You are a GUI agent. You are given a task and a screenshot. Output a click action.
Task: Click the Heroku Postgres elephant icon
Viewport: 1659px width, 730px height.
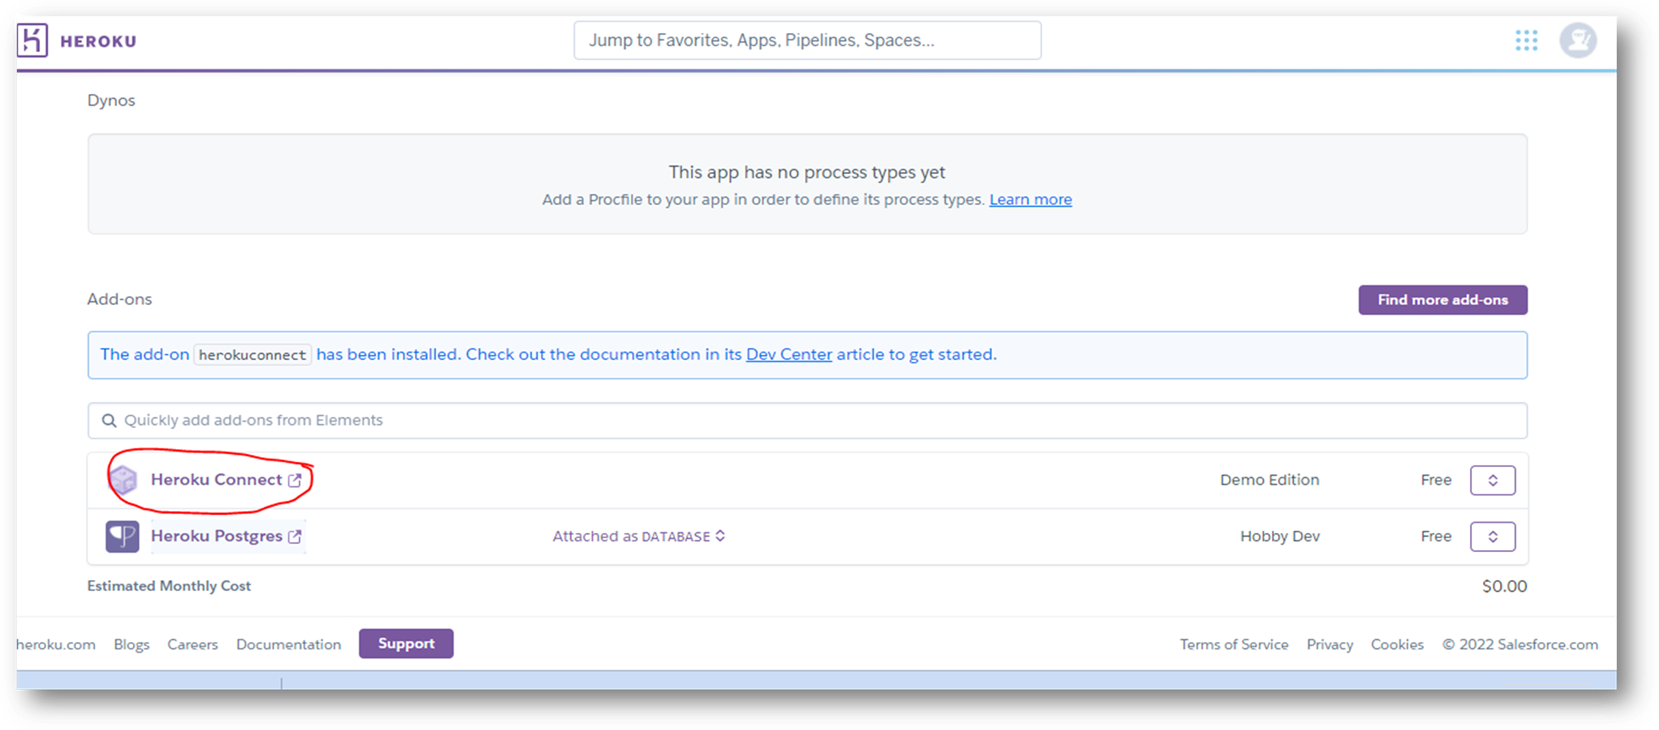(x=123, y=536)
